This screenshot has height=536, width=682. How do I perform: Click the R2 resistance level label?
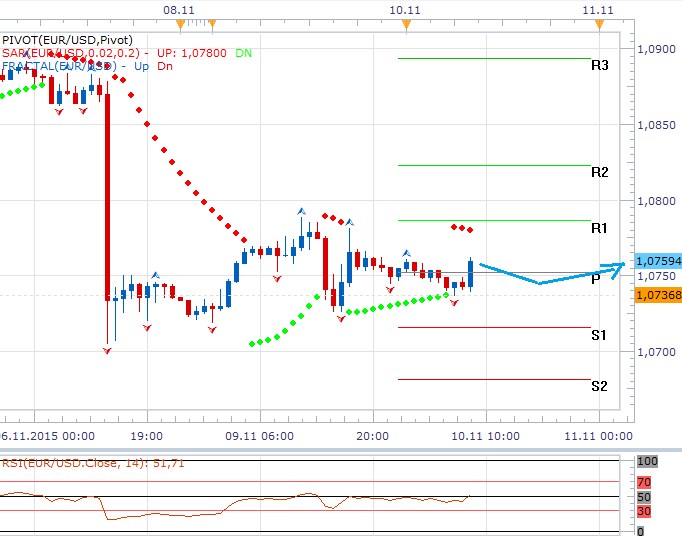[x=599, y=172]
